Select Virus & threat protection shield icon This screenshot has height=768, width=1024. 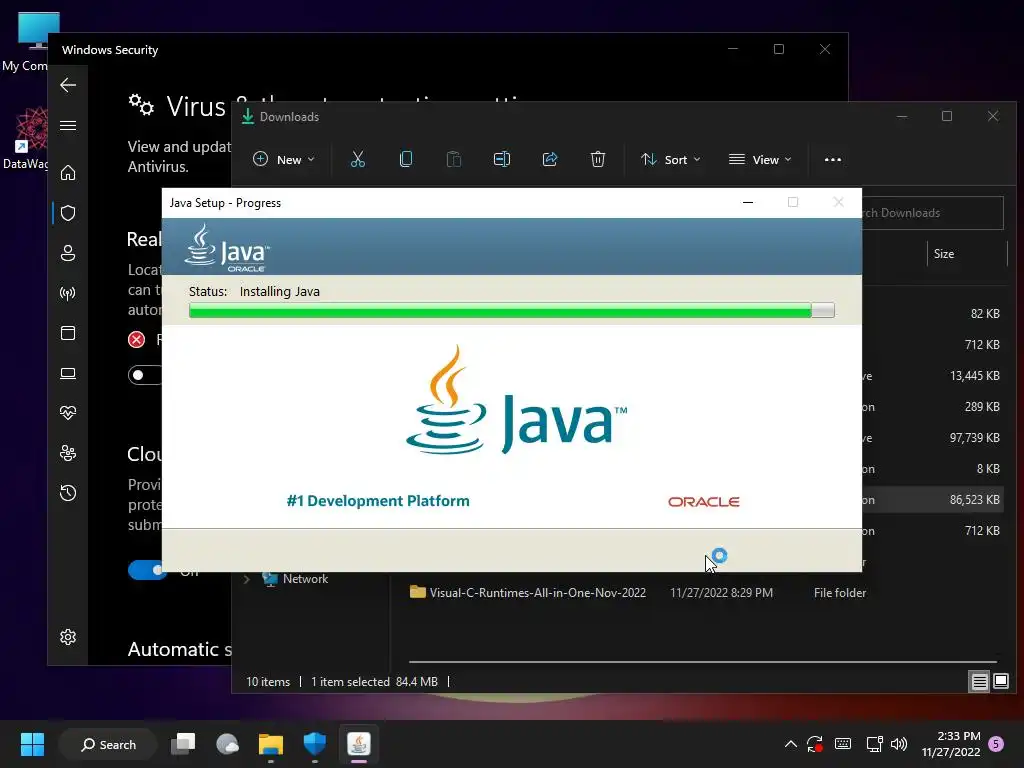point(68,213)
